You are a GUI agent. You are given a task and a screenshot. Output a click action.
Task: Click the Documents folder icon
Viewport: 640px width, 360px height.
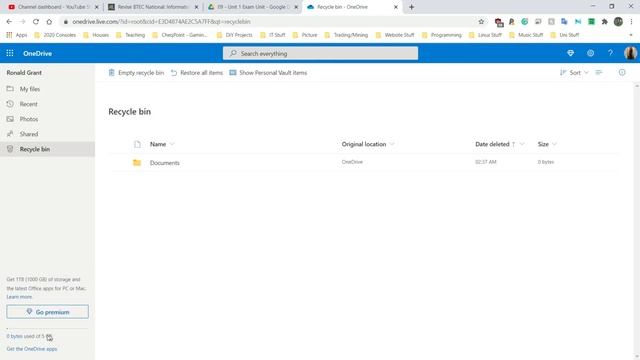(137, 162)
